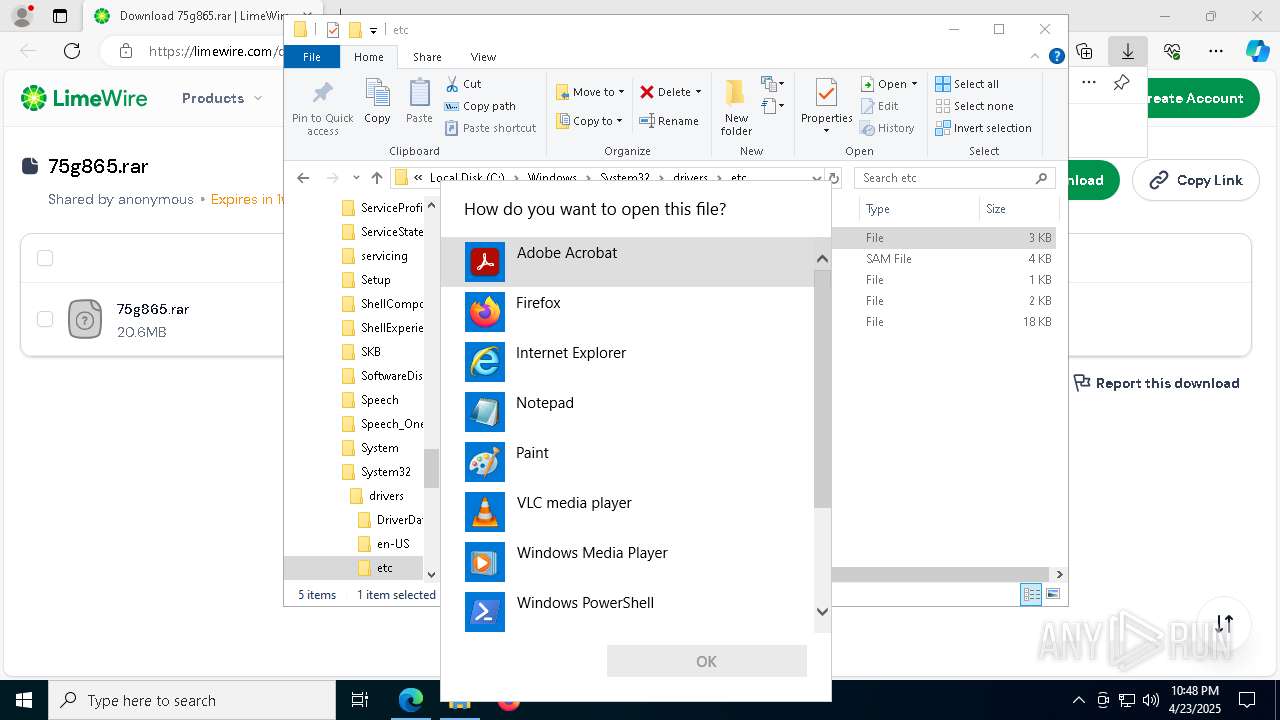Click History in the Open group
The image size is (1280, 720).
tap(887, 128)
